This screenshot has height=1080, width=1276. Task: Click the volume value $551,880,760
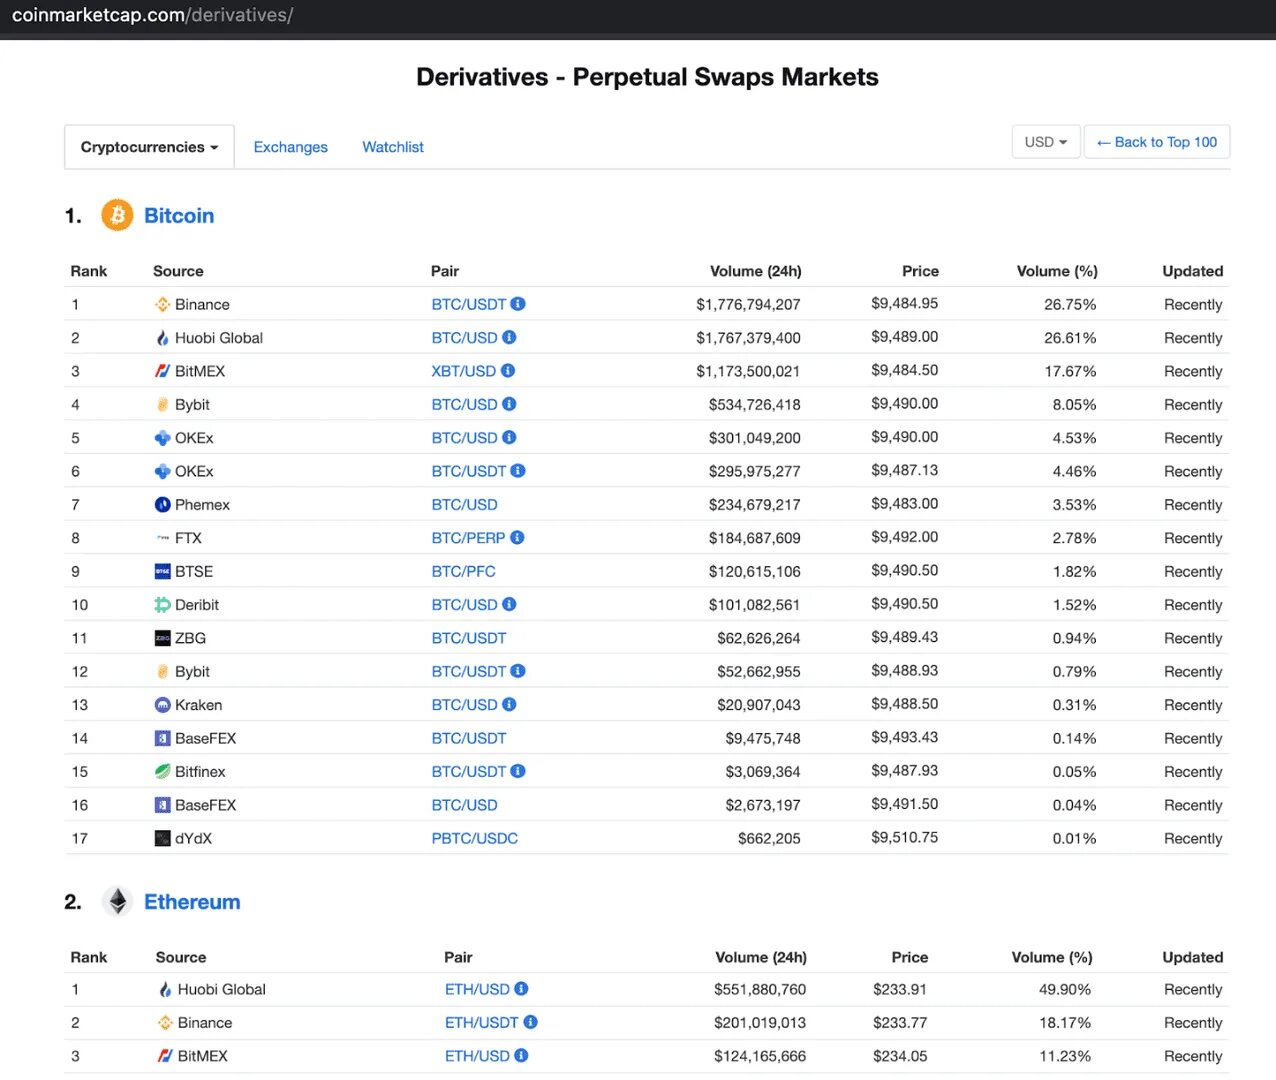tap(760, 989)
